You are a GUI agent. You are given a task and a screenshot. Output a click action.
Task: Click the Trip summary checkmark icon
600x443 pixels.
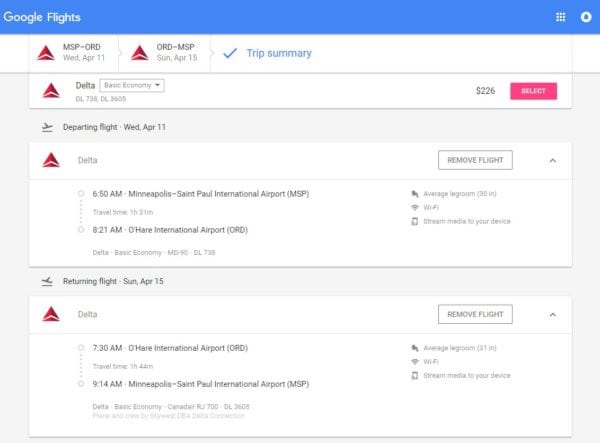[x=230, y=53]
